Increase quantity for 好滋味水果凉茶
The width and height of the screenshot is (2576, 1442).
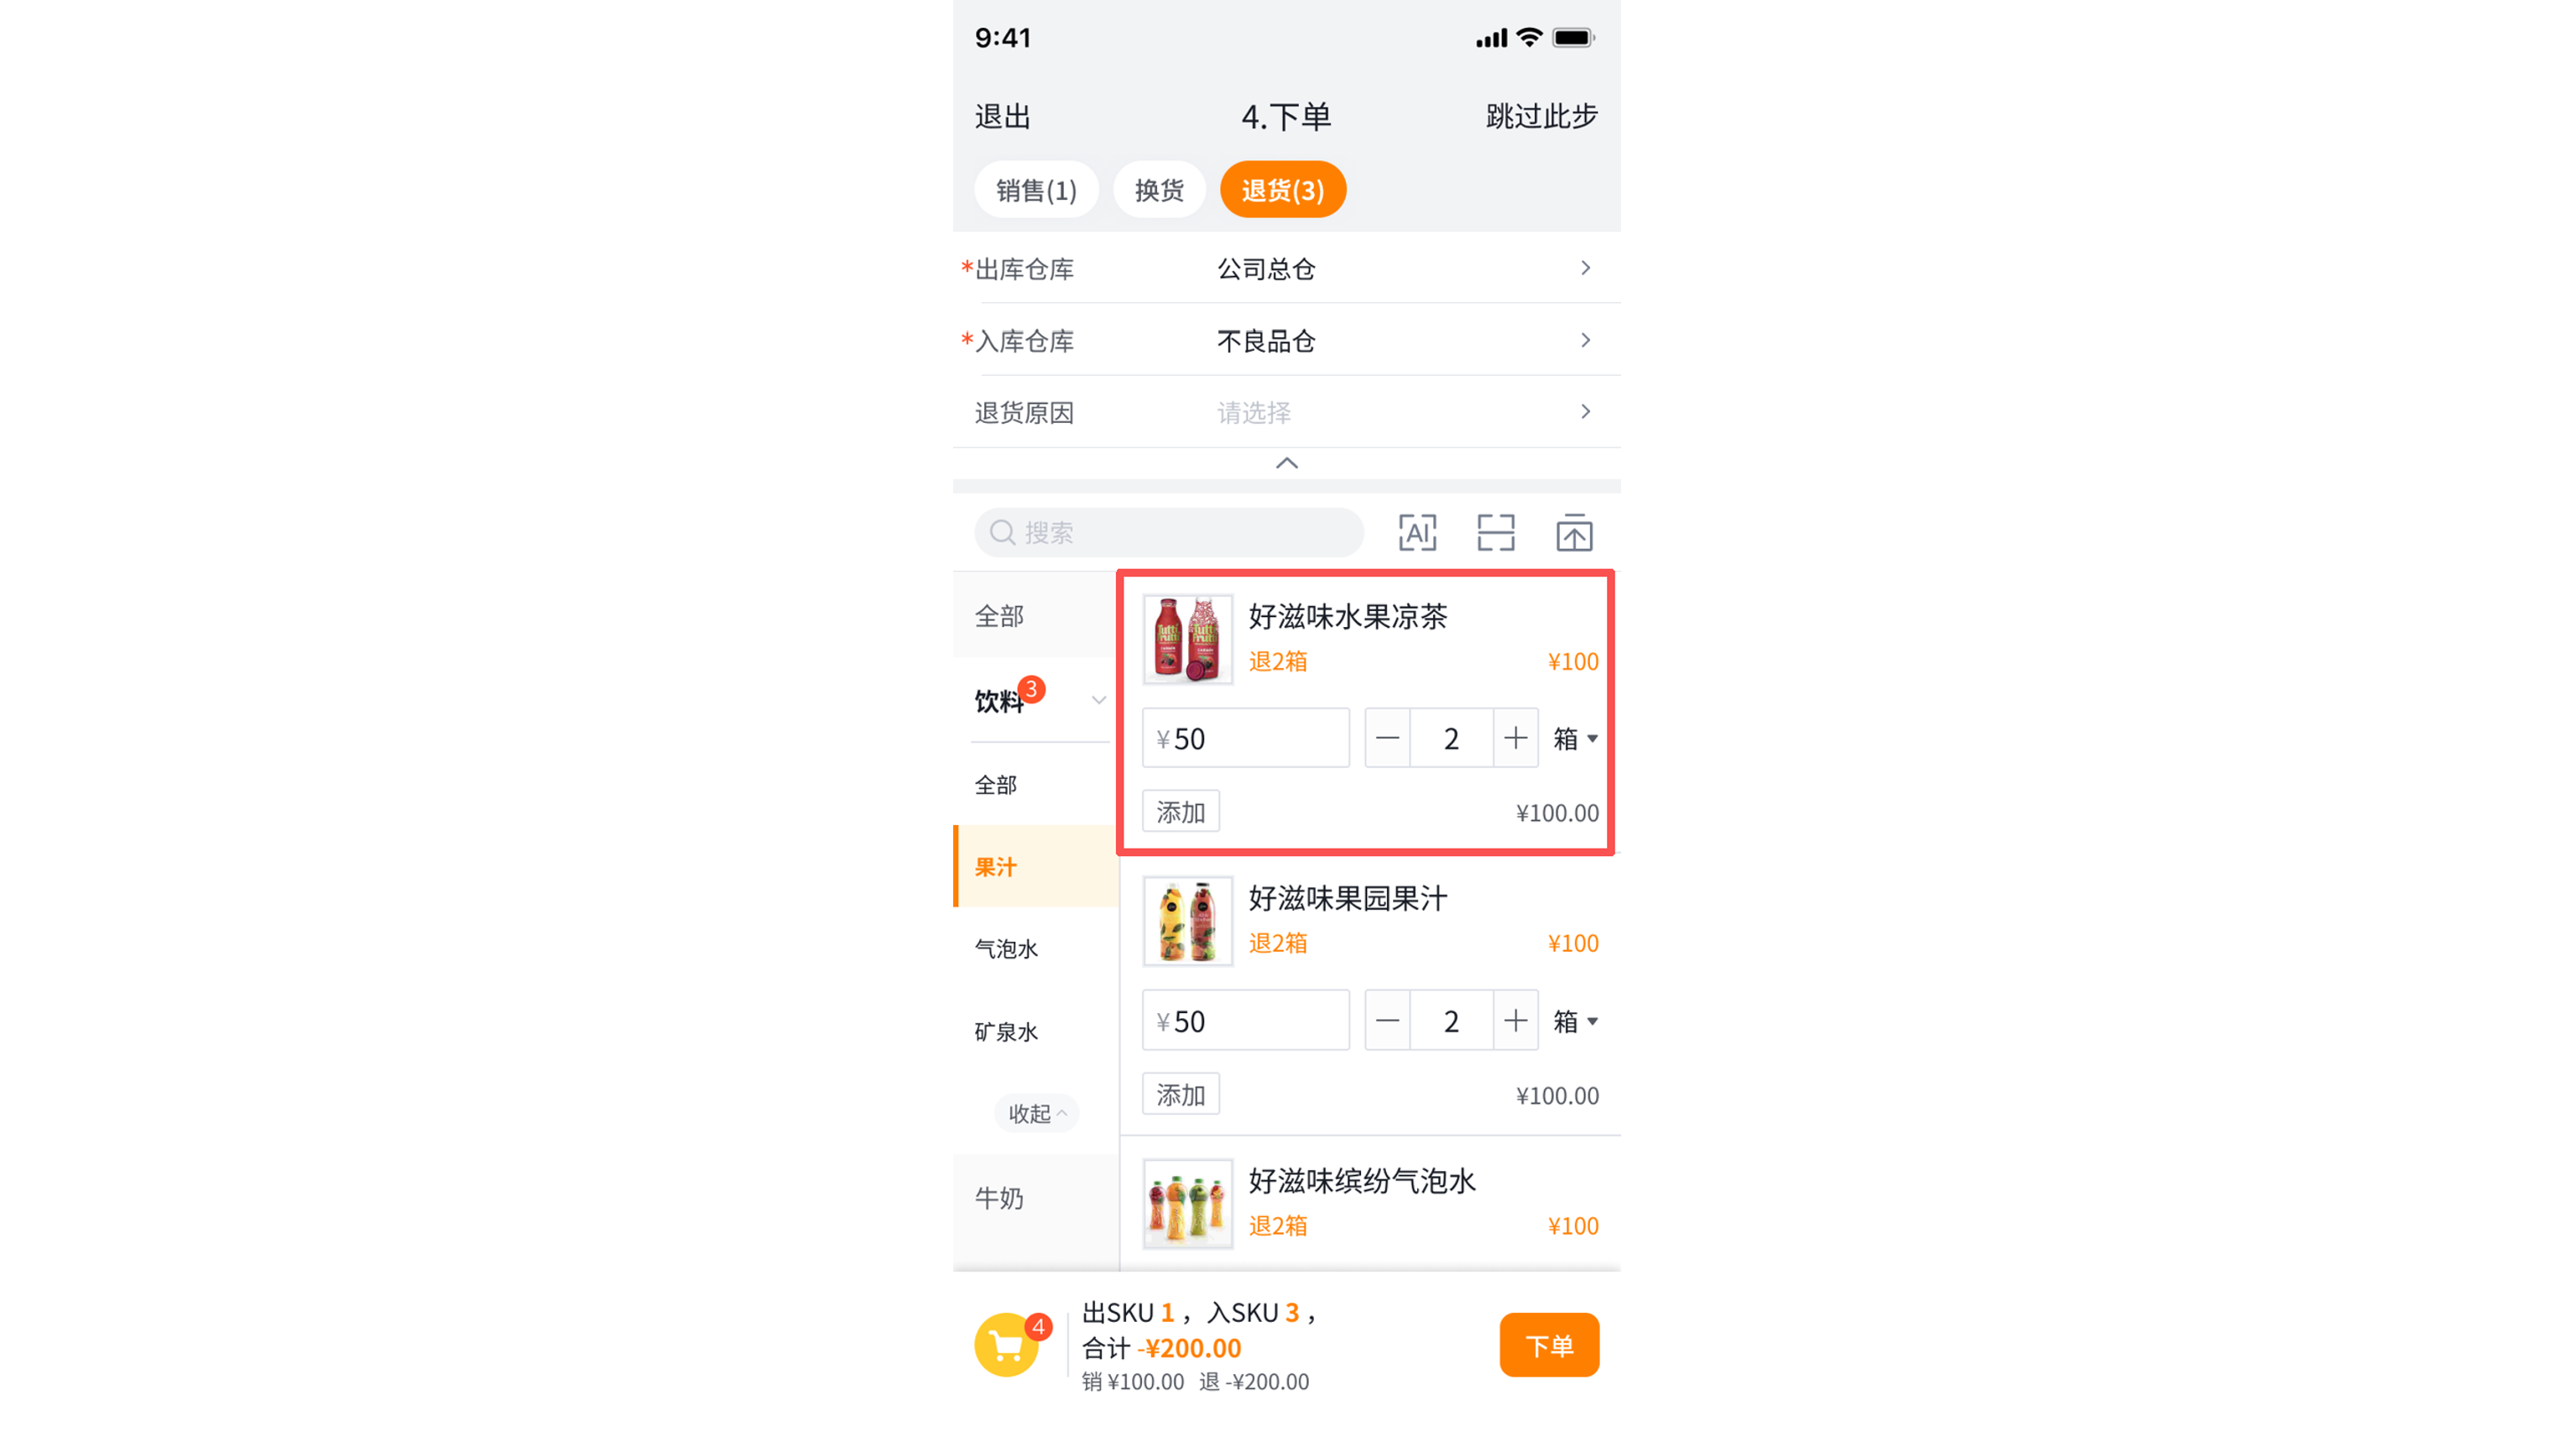point(1515,738)
